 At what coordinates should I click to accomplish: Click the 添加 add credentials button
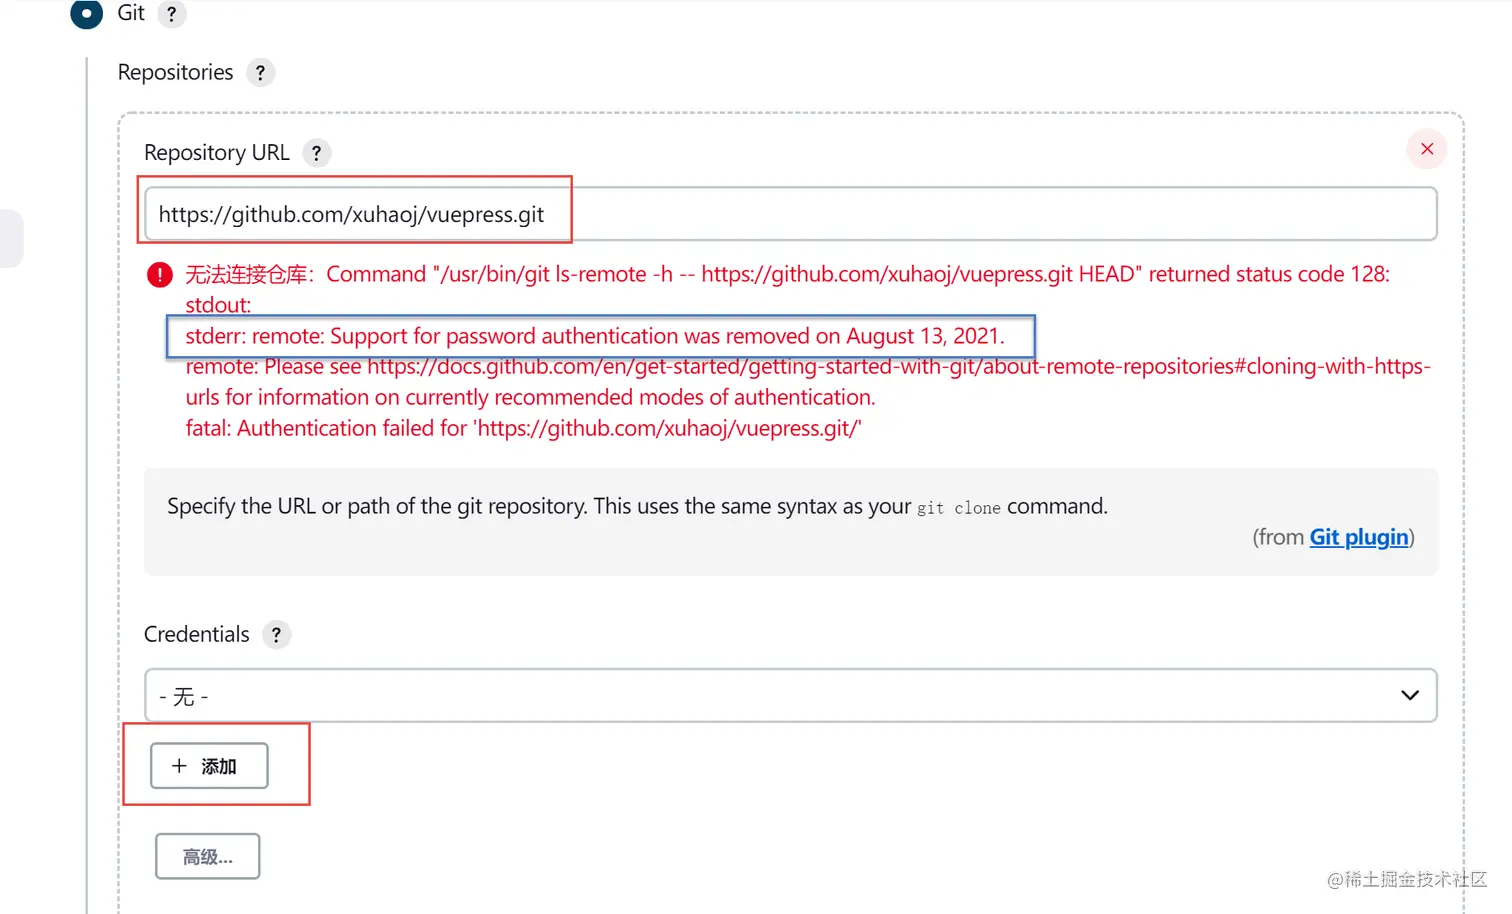(209, 766)
